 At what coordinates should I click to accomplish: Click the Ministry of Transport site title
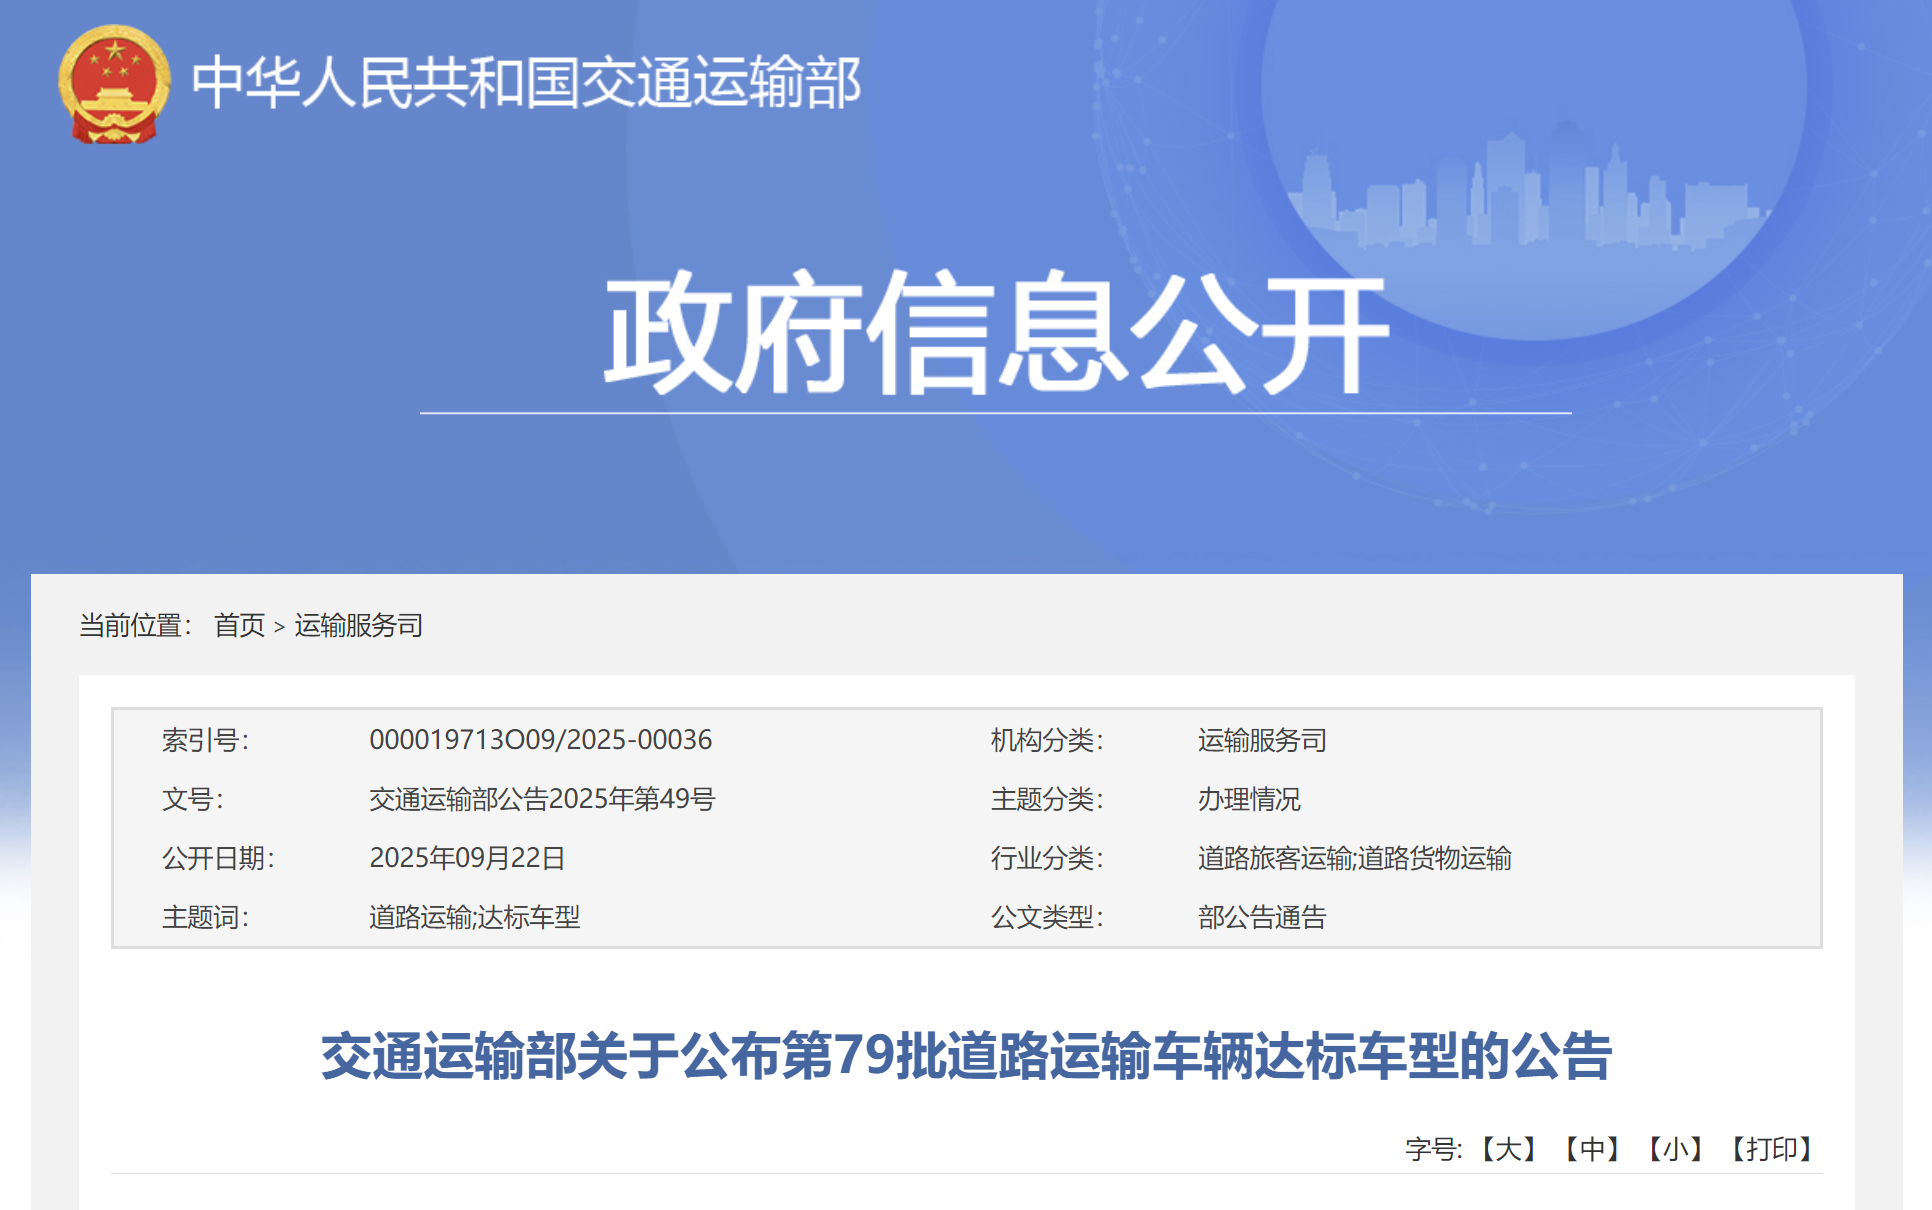tap(526, 82)
